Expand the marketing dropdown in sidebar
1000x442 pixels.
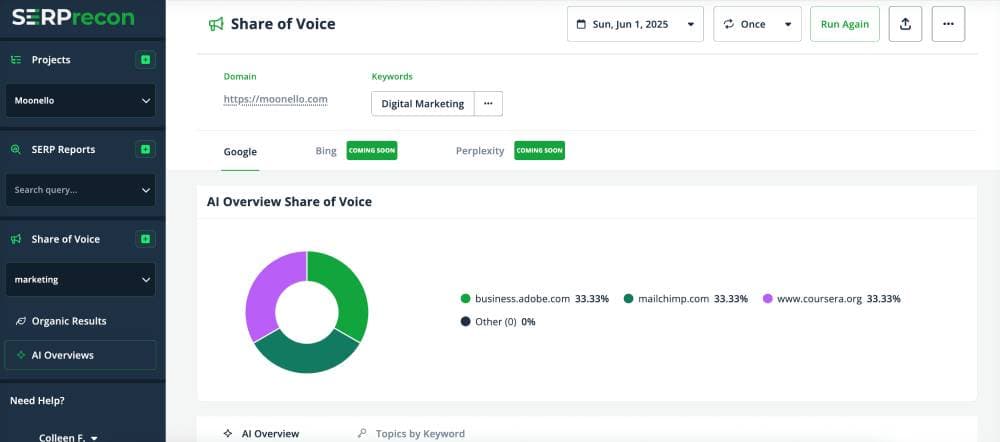[x=80, y=280]
